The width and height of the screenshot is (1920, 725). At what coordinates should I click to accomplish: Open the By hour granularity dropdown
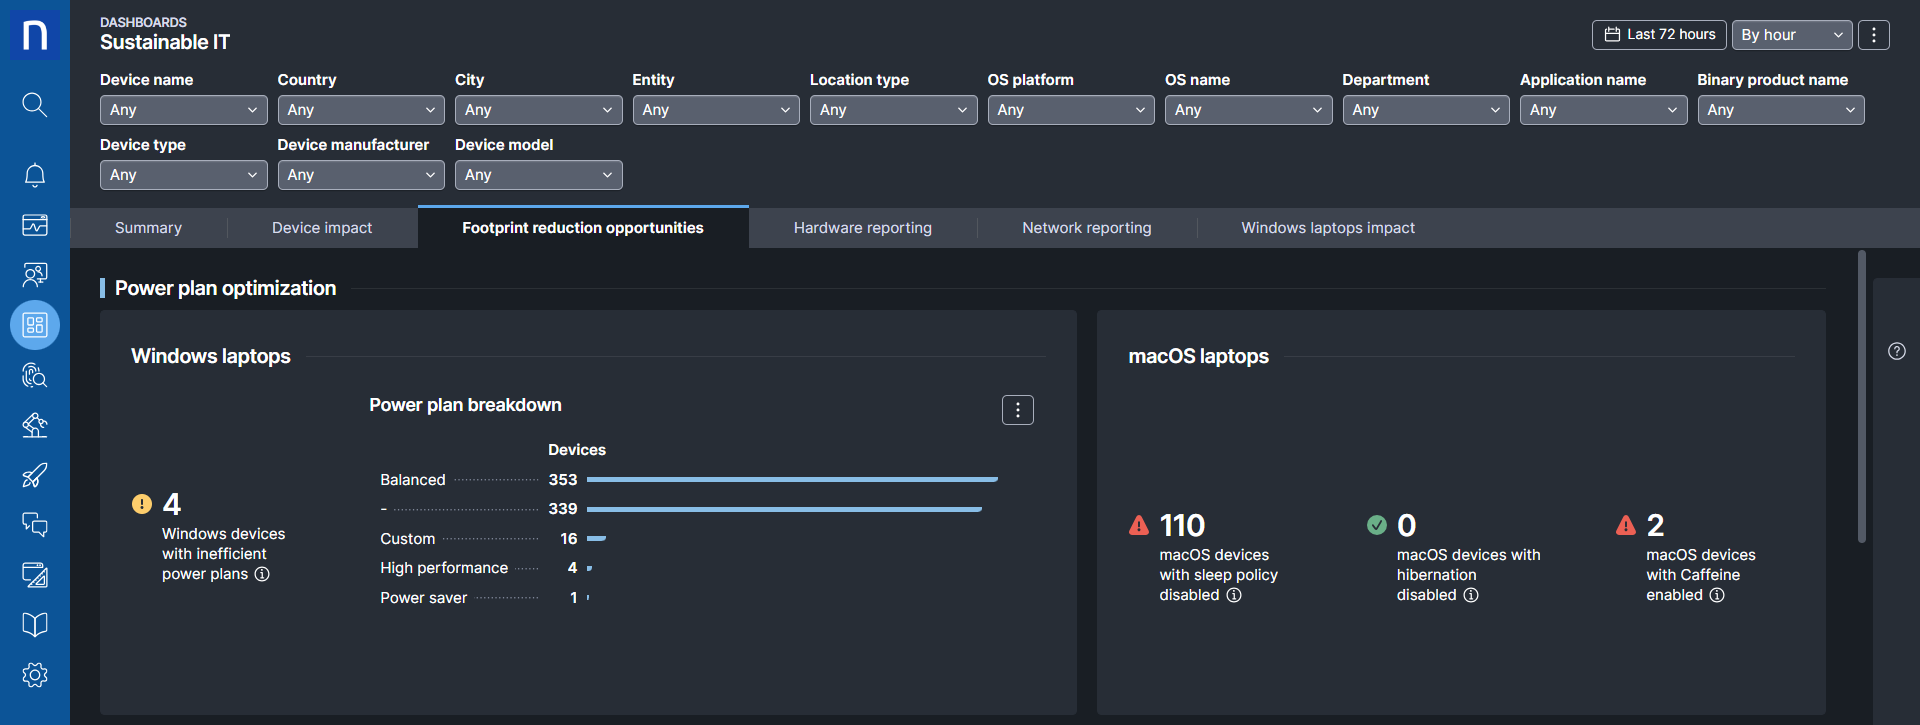(1791, 35)
